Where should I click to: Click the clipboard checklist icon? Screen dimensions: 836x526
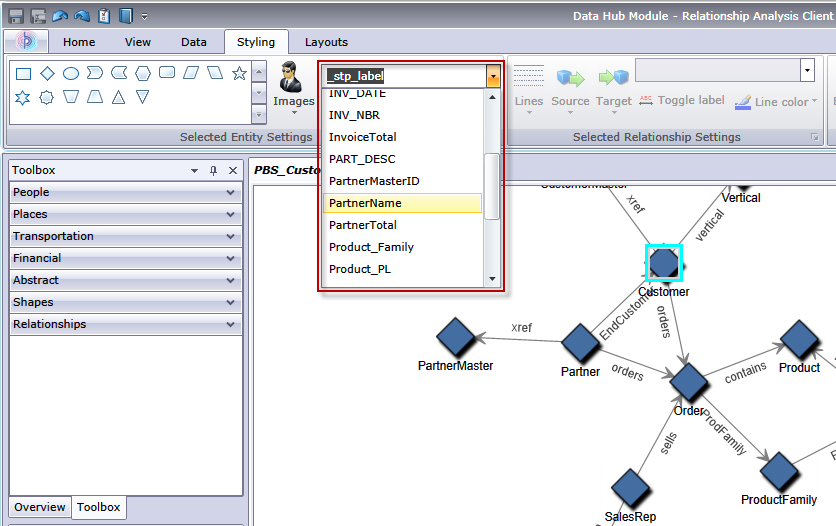pyautogui.click(x=104, y=16)
